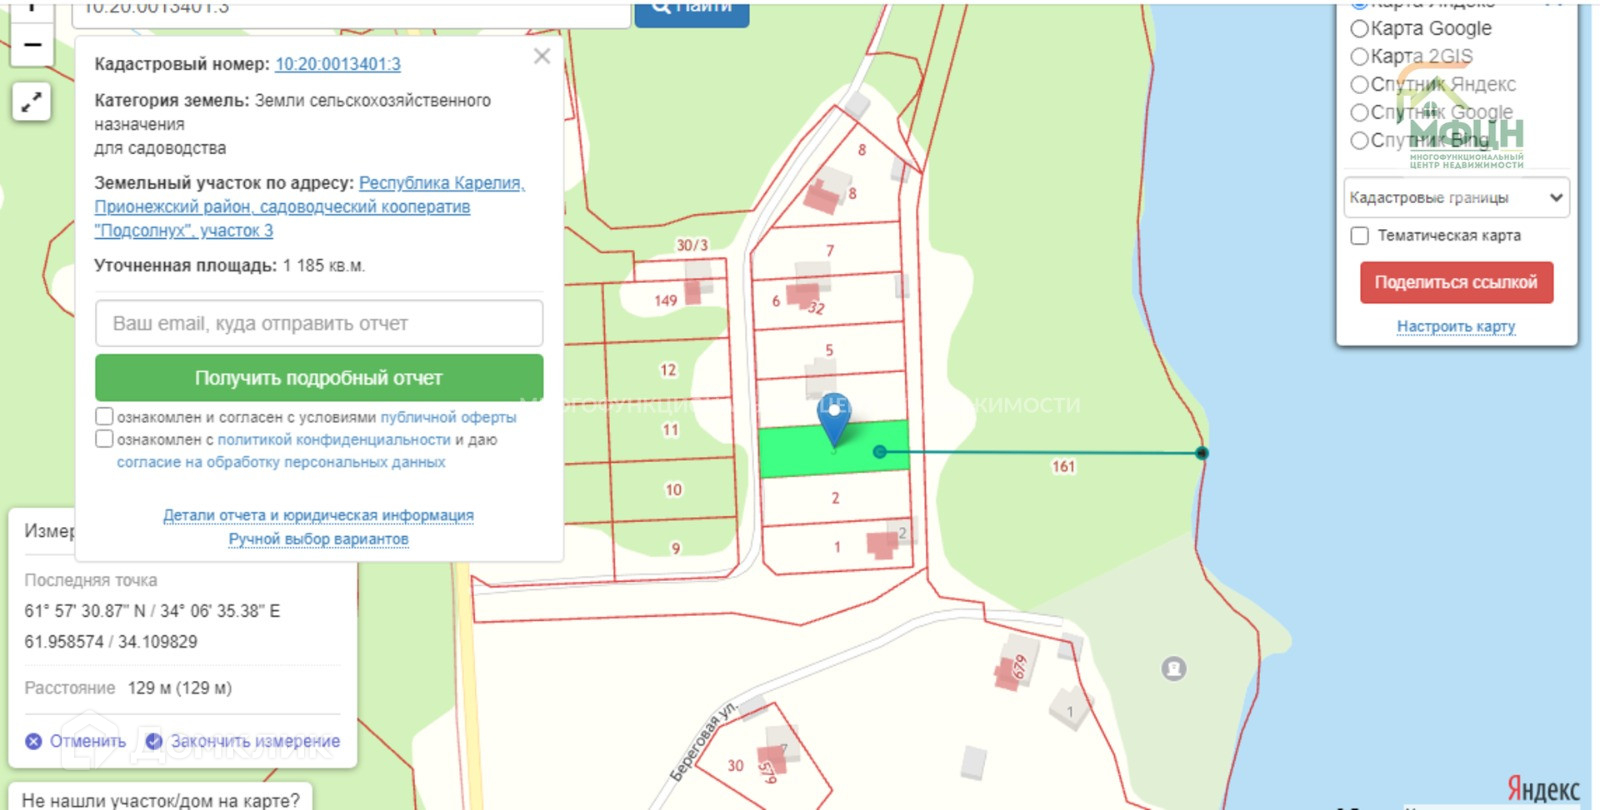Open the политикой конфиденциальности link

(334, 440)
